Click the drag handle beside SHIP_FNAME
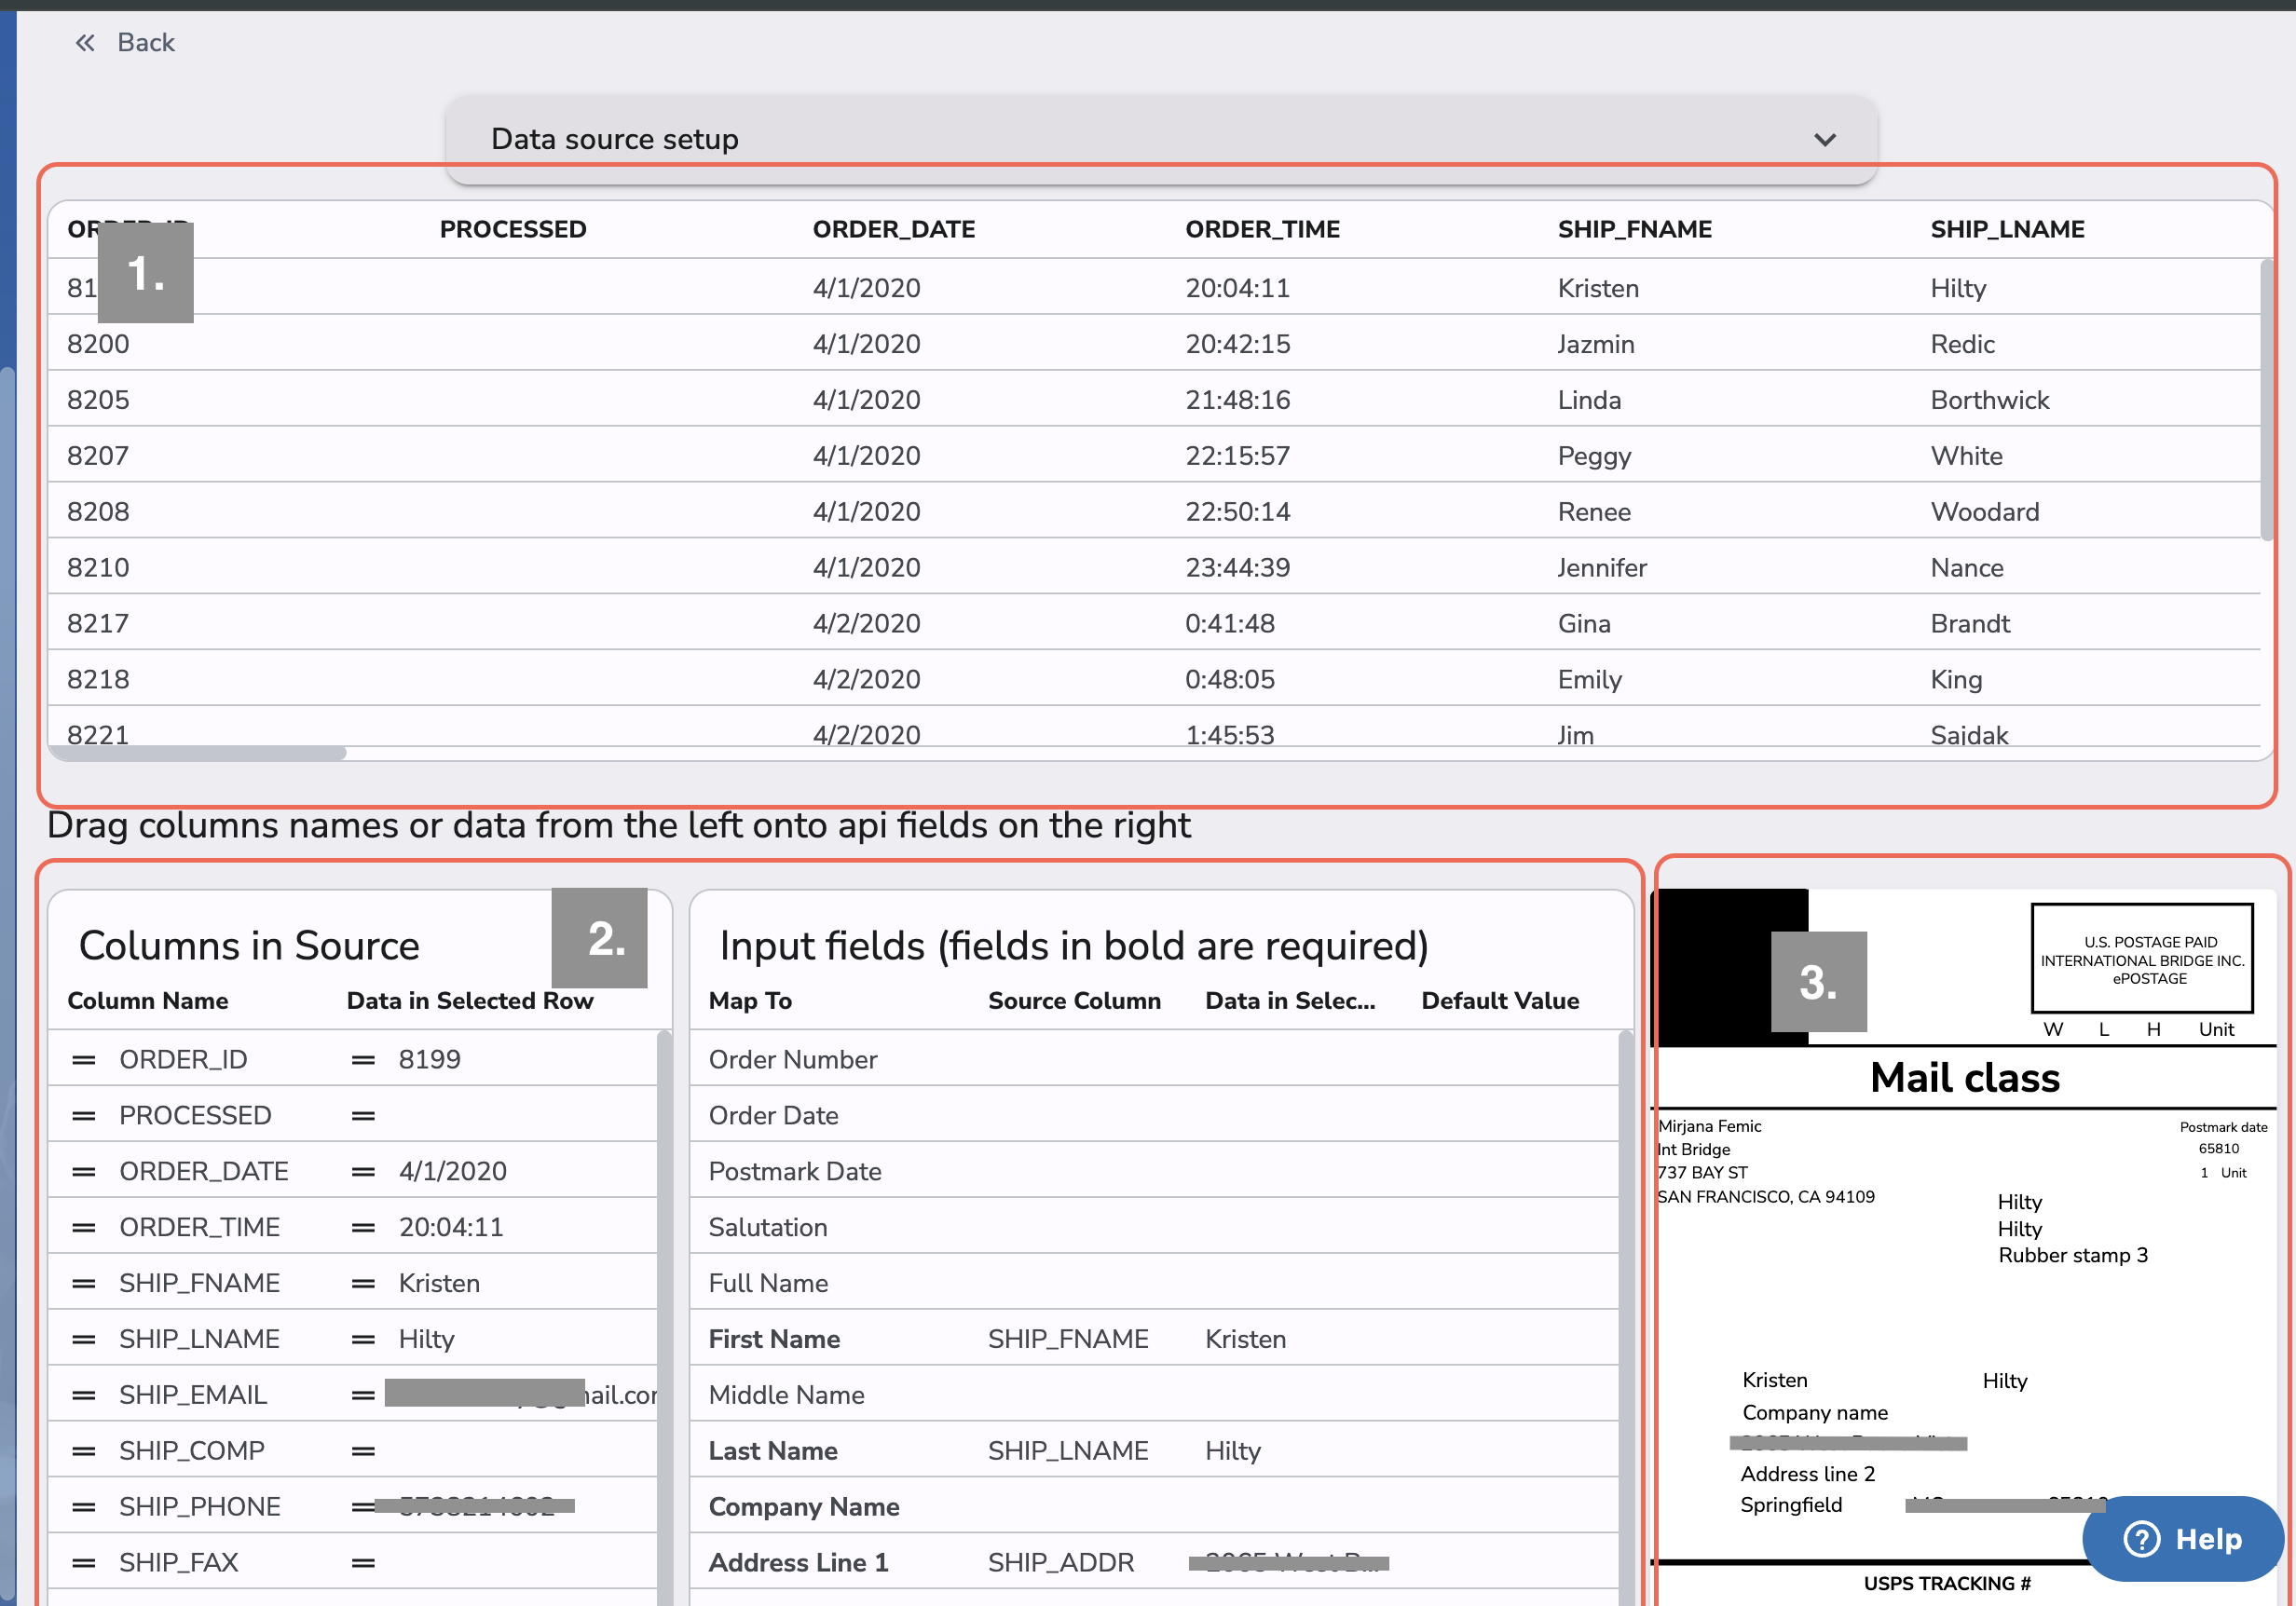This screenshot has height=1606, width=2296. click(x=84, y=1282)
